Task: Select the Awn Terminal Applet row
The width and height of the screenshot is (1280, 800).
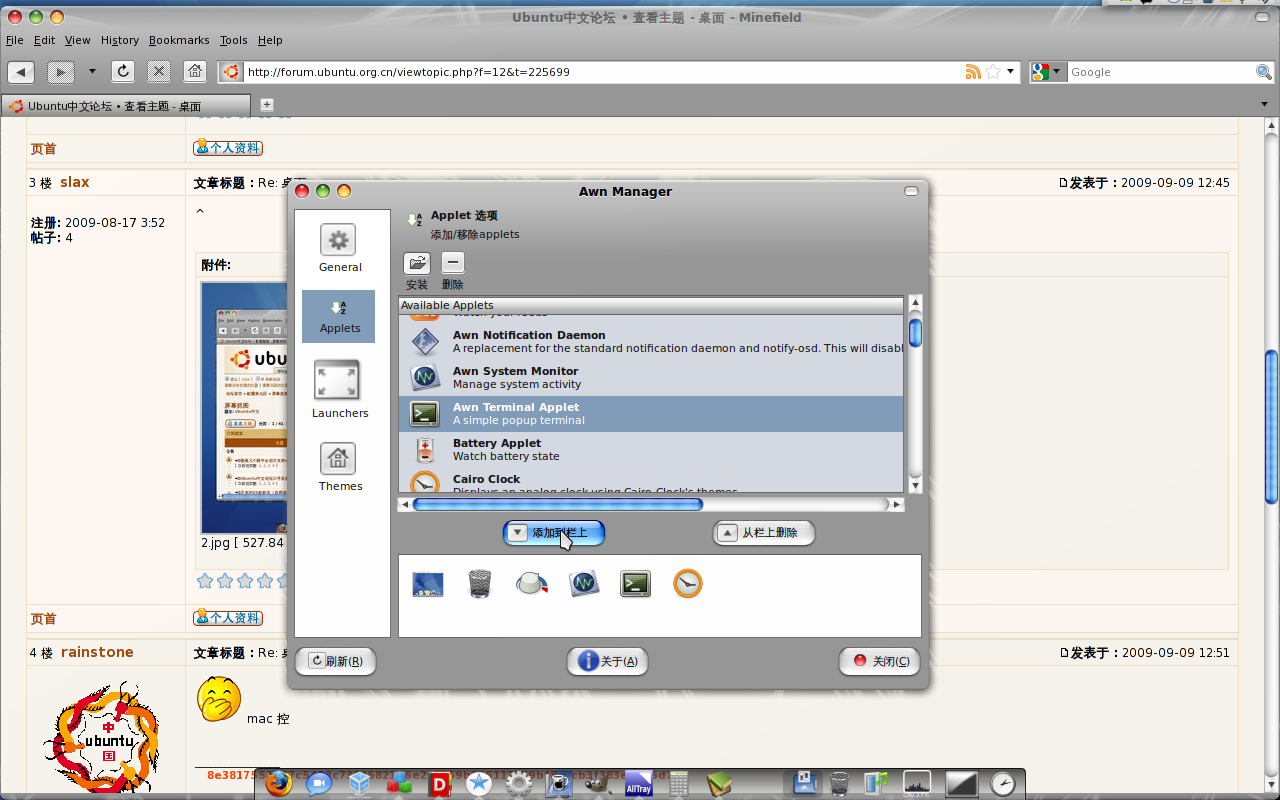Action: pyautogui.click(x=651, y=414)
